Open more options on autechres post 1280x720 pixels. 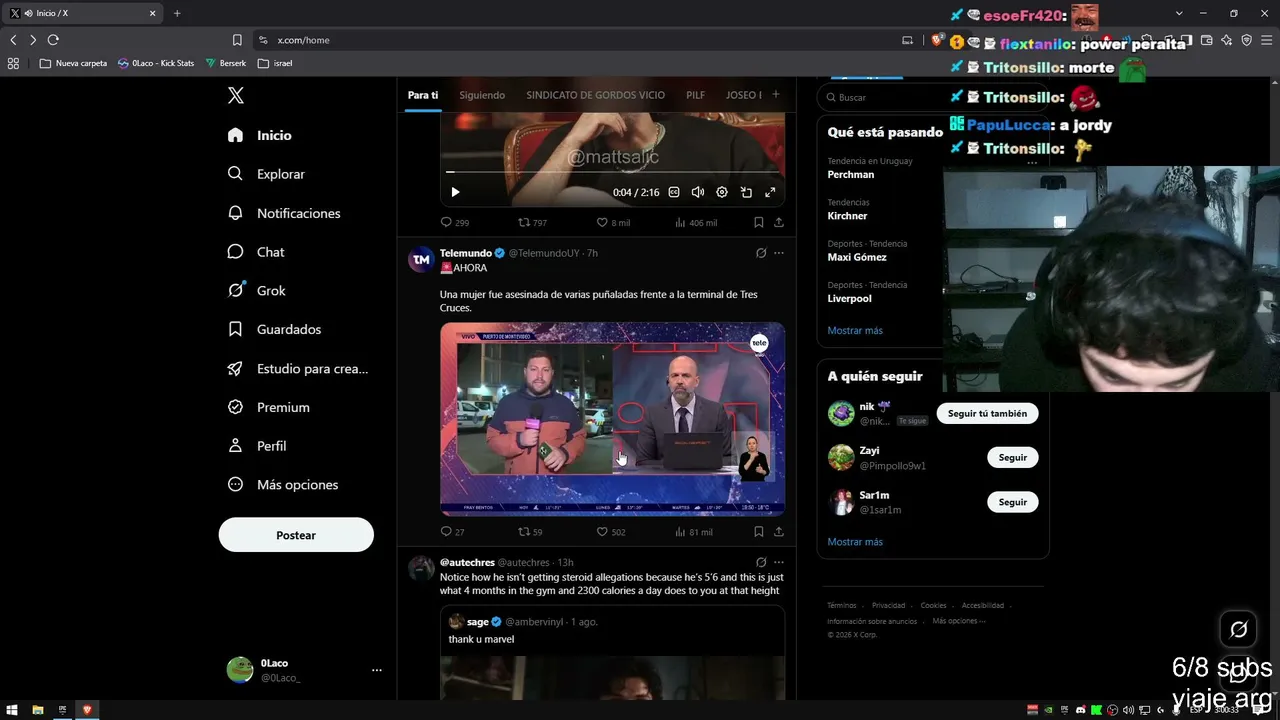pos(779,562)
